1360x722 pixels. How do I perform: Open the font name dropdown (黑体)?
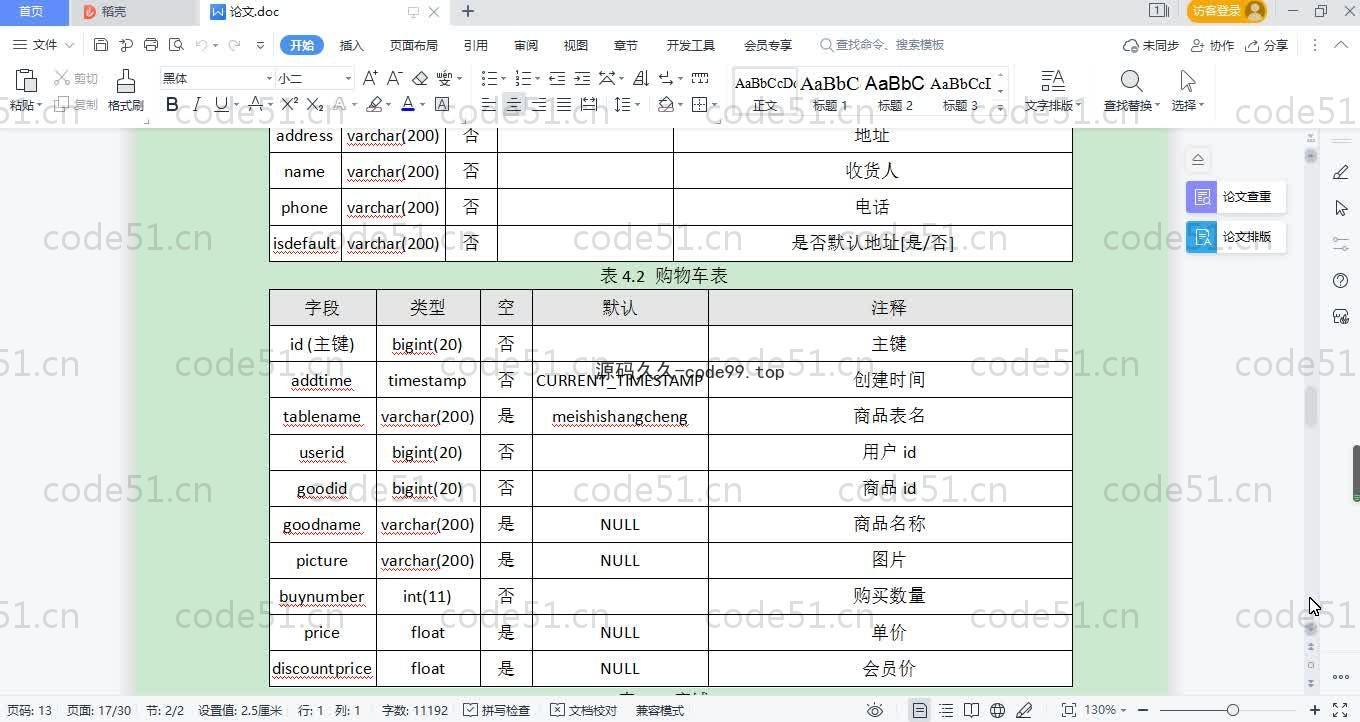tap(269, 78)
